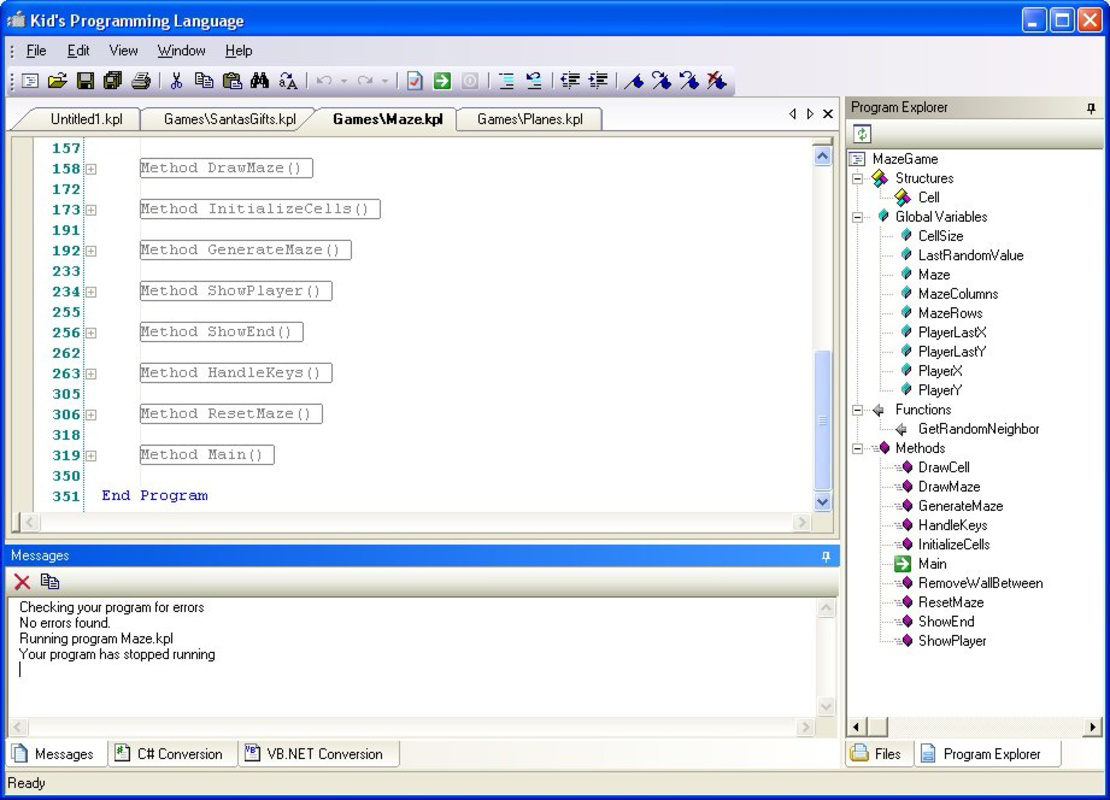1110x800 pixels.
Task: Expand Method HandleKeys on line 263
Action: [91, 374]
